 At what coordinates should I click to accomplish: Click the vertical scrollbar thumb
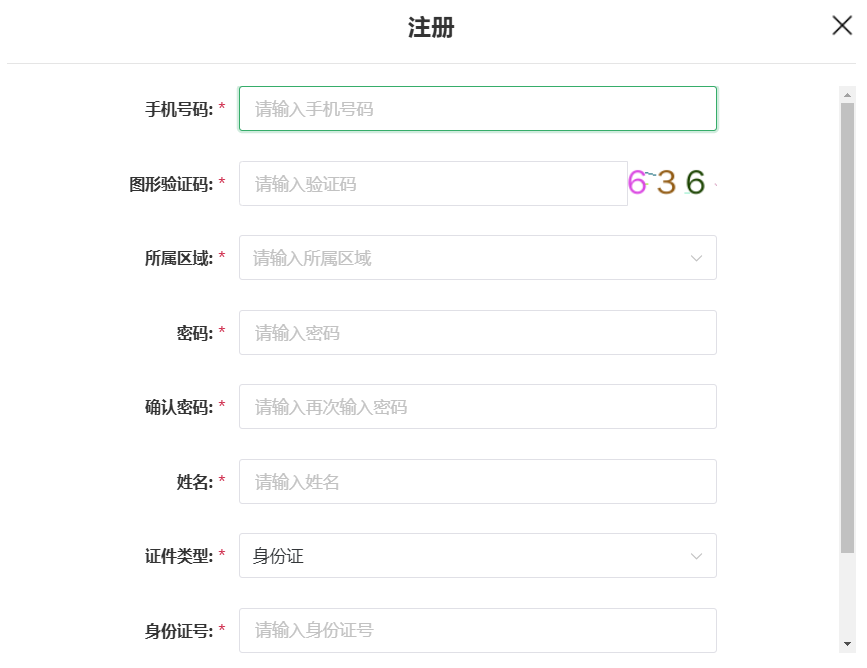coord(847,328)
